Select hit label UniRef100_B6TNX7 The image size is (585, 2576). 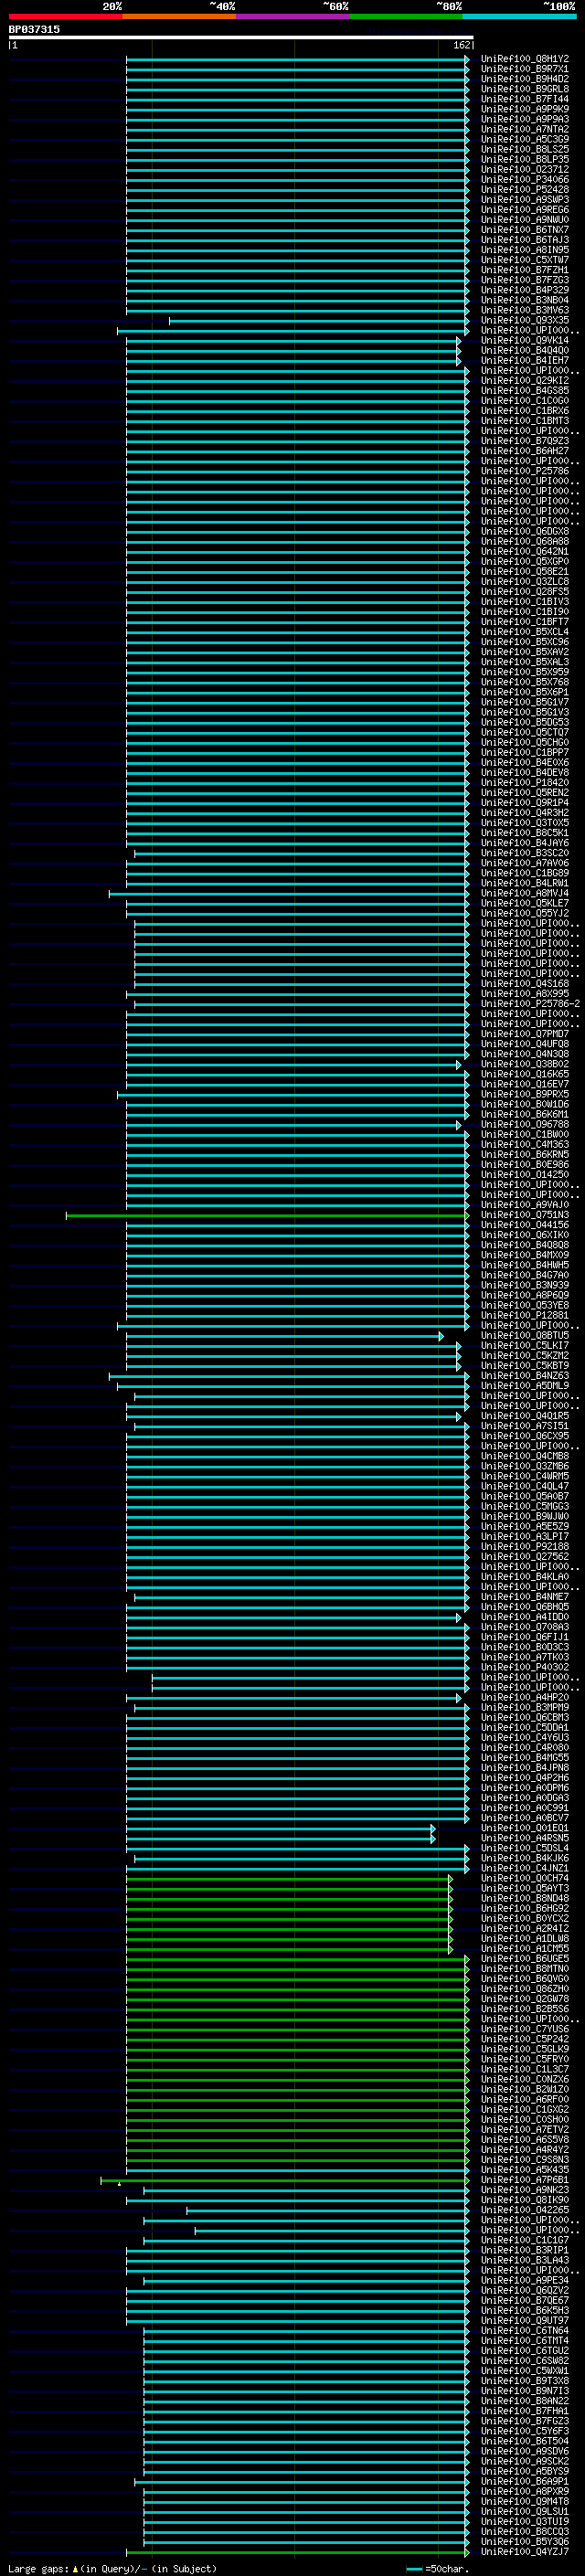tap(524, 230)
